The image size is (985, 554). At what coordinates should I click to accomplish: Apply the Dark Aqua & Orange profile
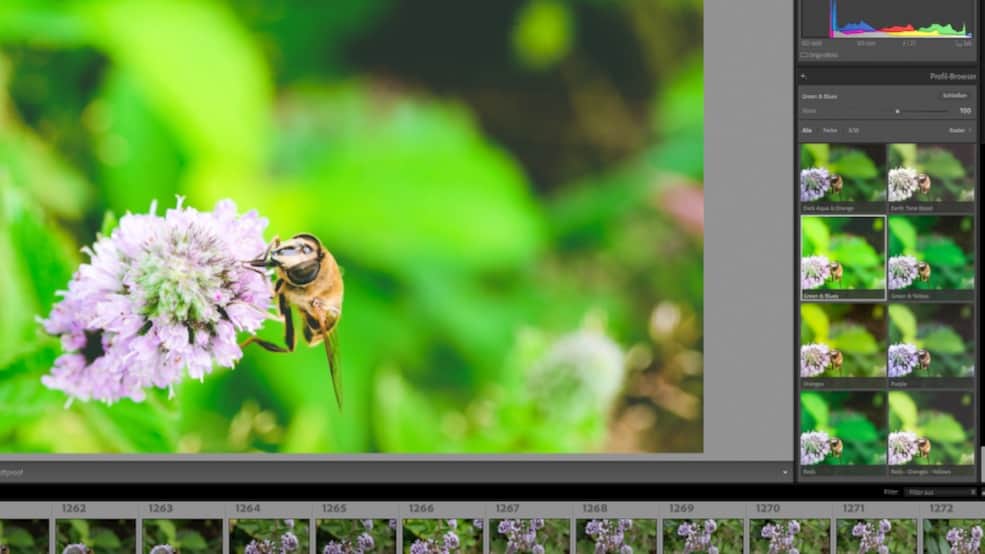842,177
